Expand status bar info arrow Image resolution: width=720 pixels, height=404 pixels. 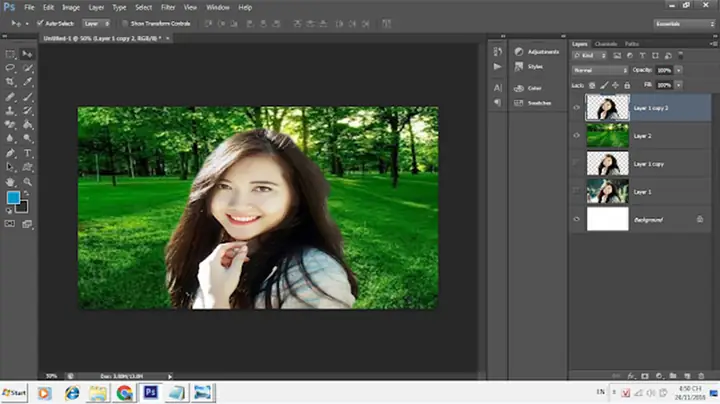point(170,376)
